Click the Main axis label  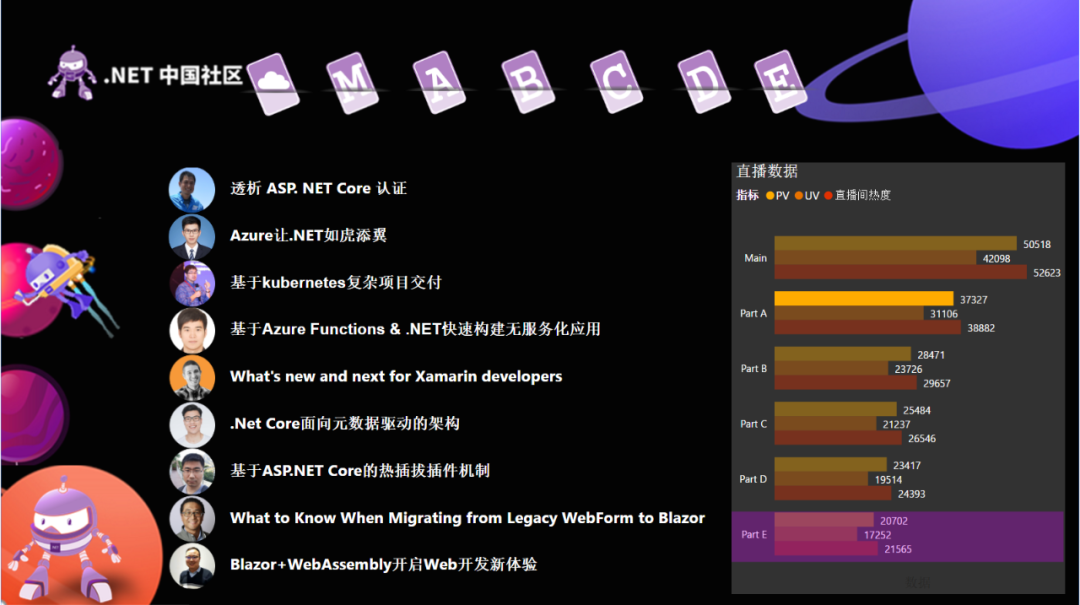(x=756, y=258)
